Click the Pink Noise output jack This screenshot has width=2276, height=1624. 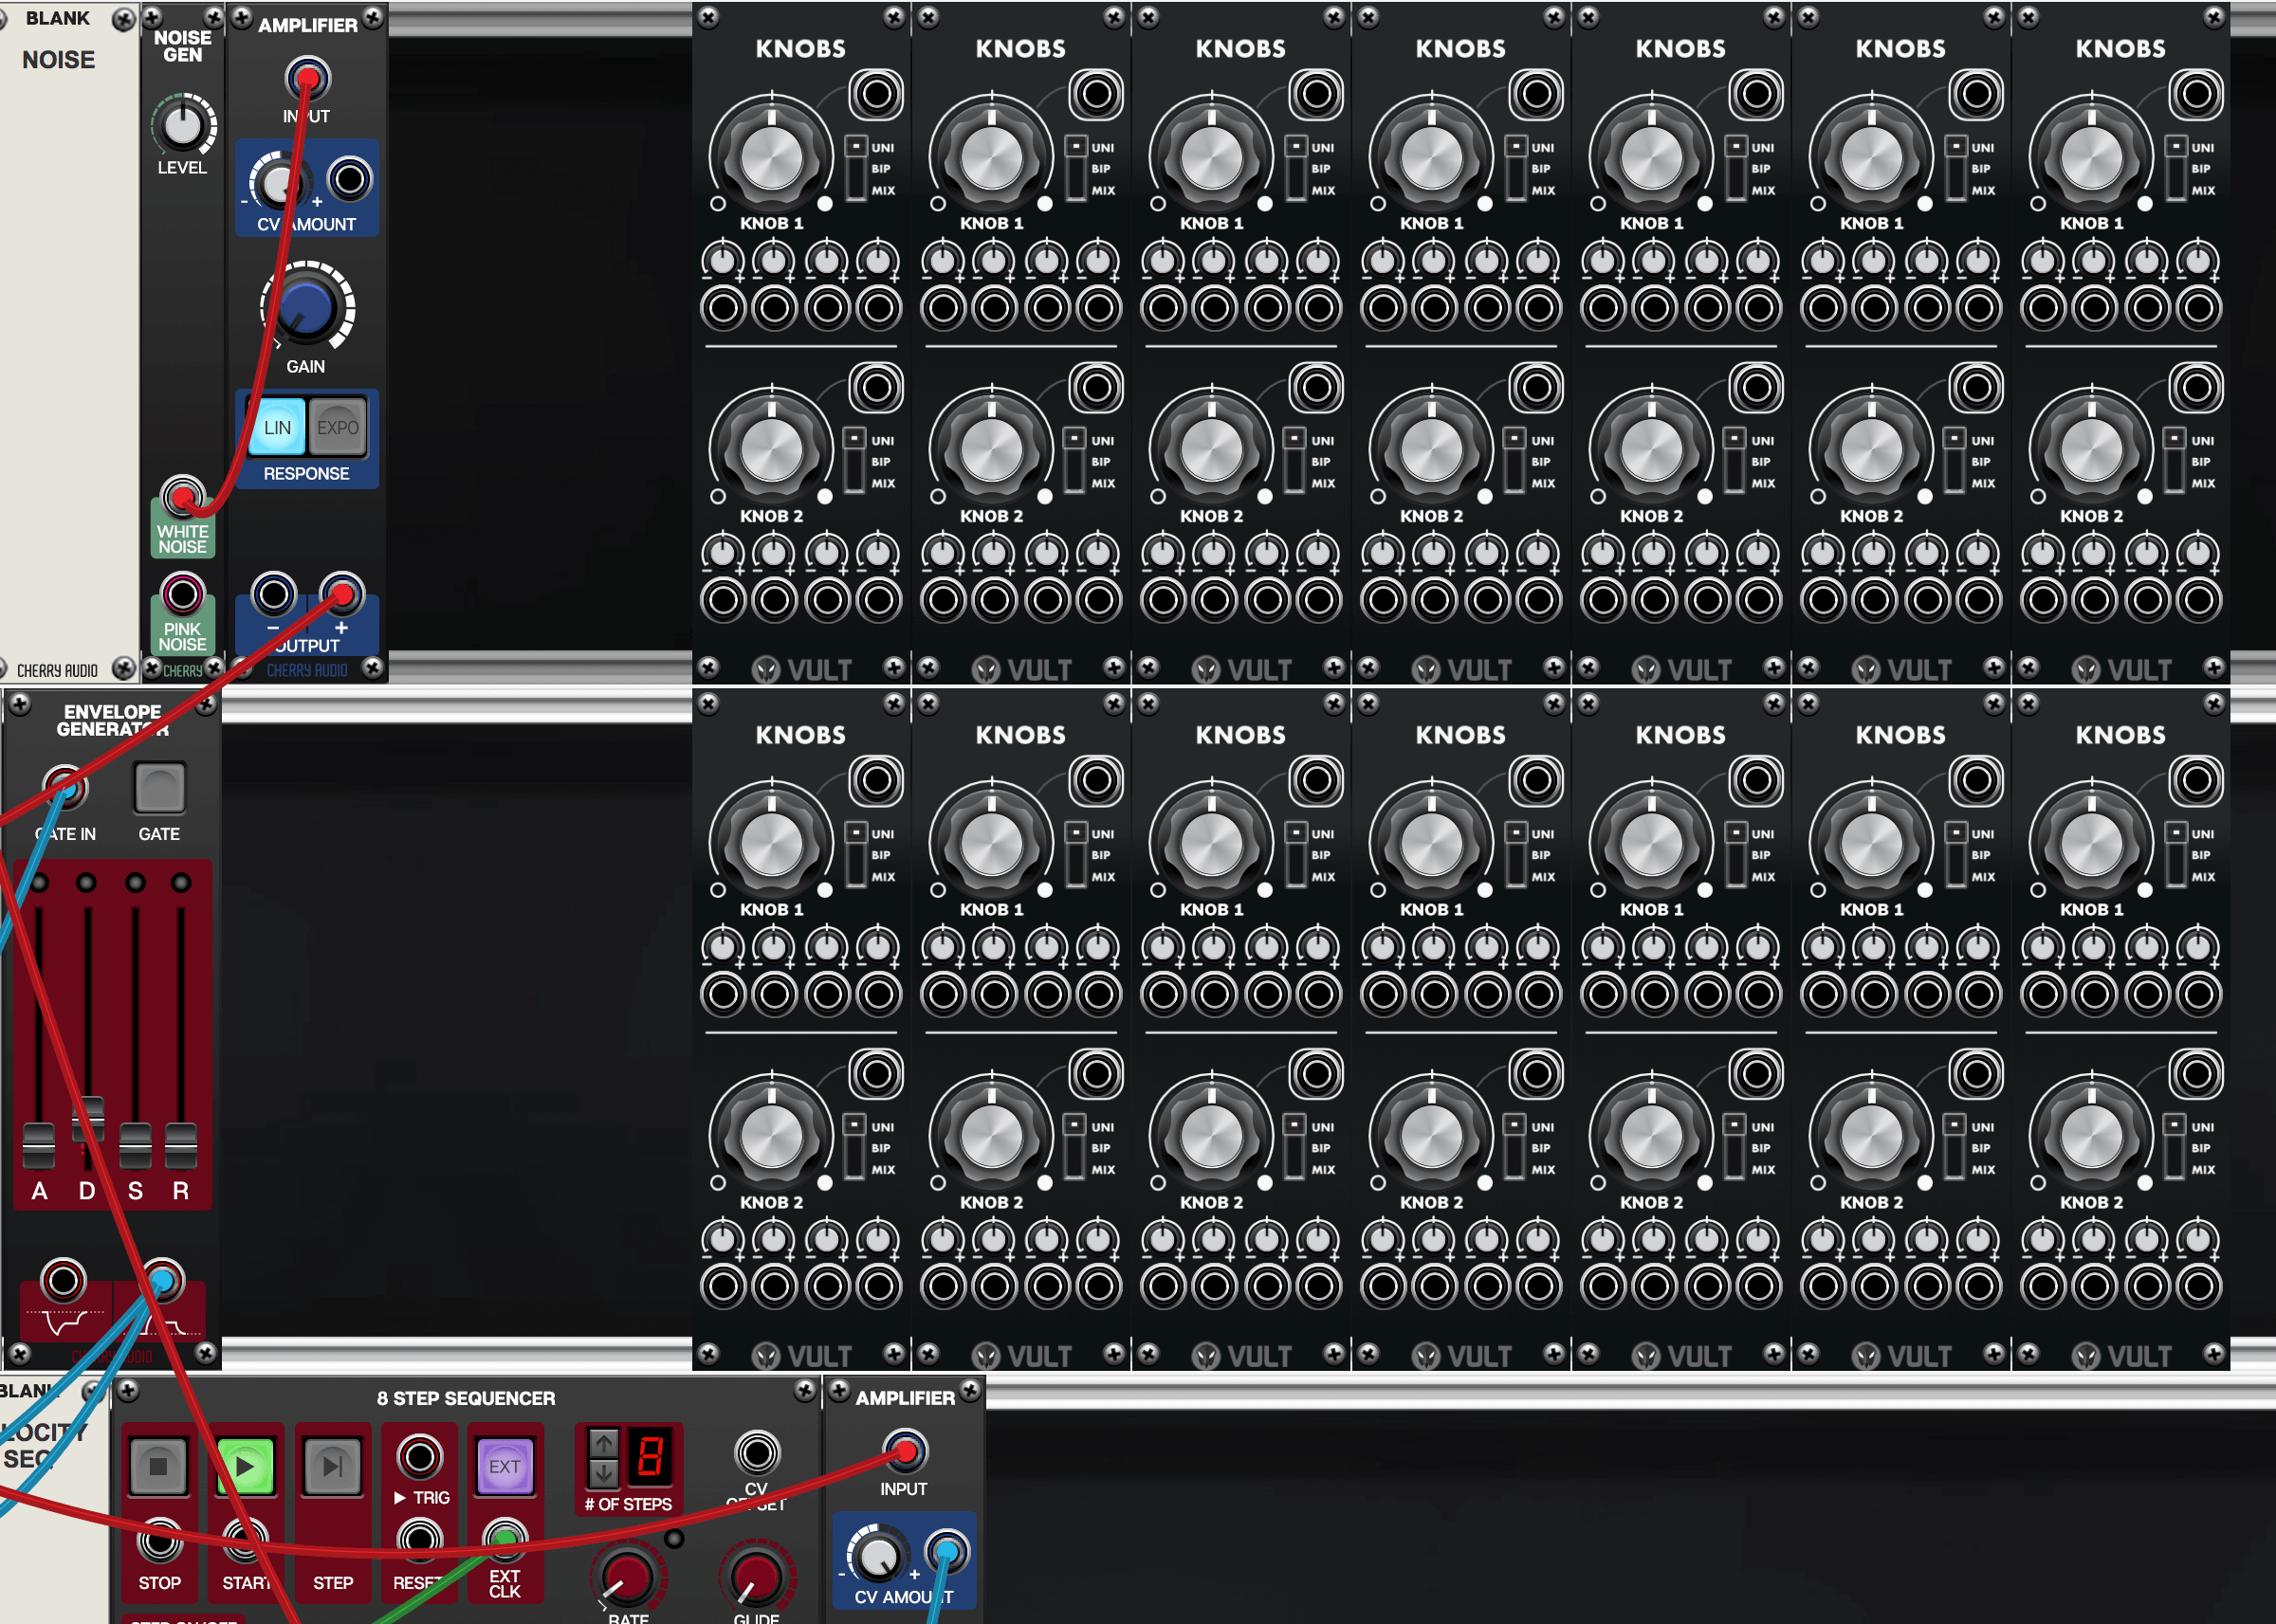[182, 594]
